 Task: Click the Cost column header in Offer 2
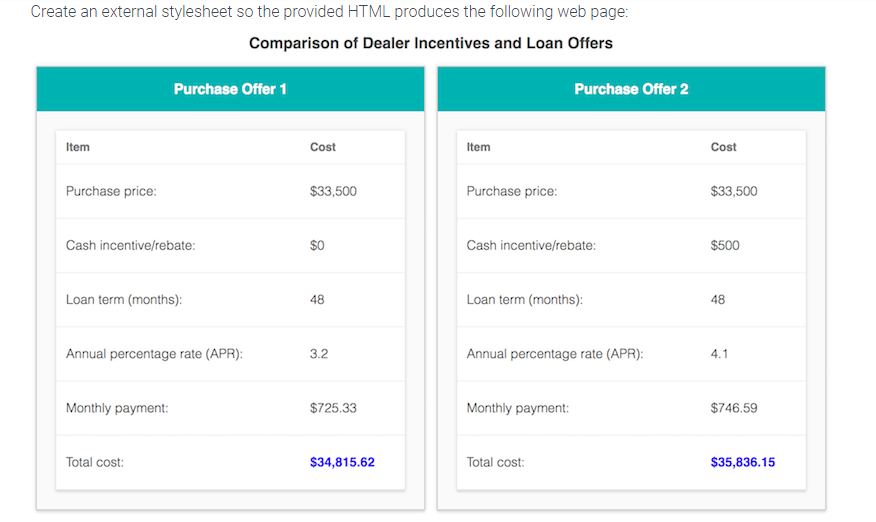tap(723, 147)
